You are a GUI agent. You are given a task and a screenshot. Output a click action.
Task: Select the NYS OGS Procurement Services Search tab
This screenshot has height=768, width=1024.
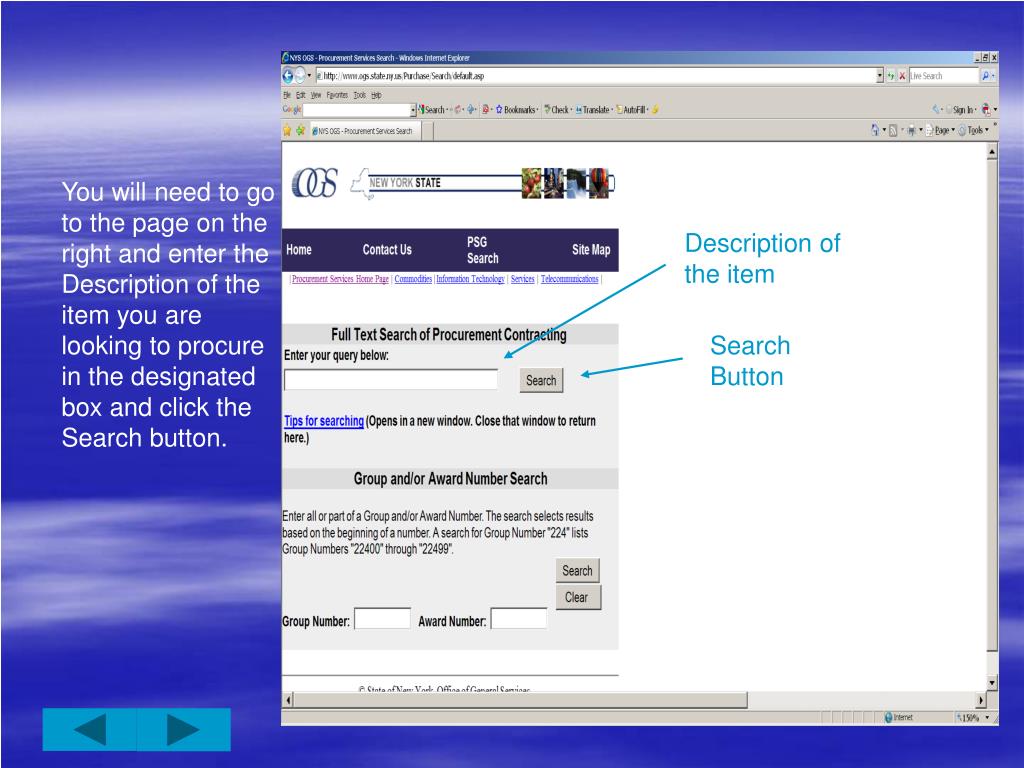click(x=364, y=131)
